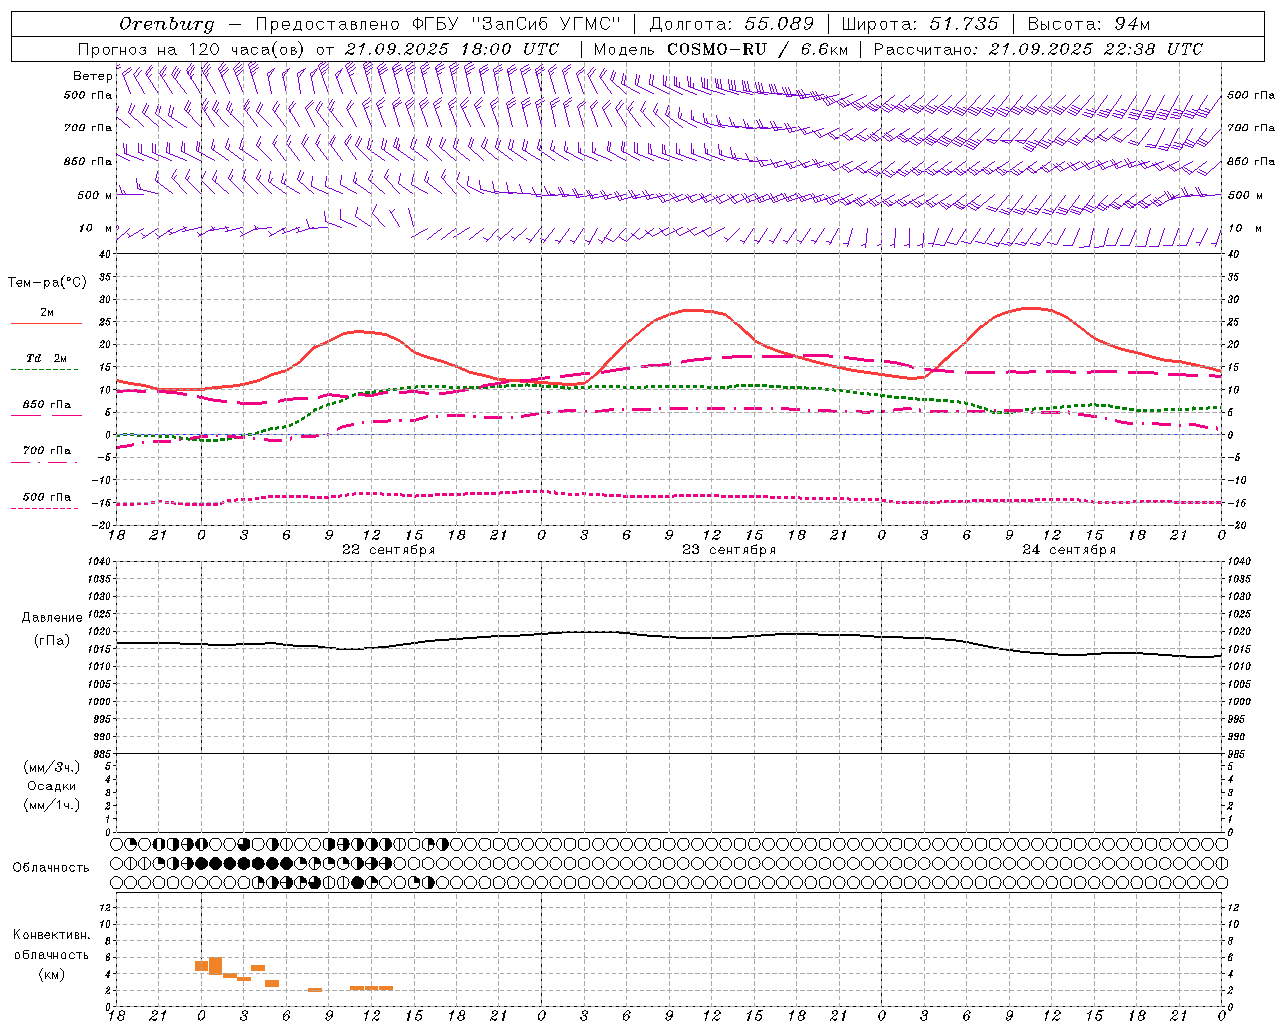
Task: Click the Осадки precipitation label
Action: 52,786
